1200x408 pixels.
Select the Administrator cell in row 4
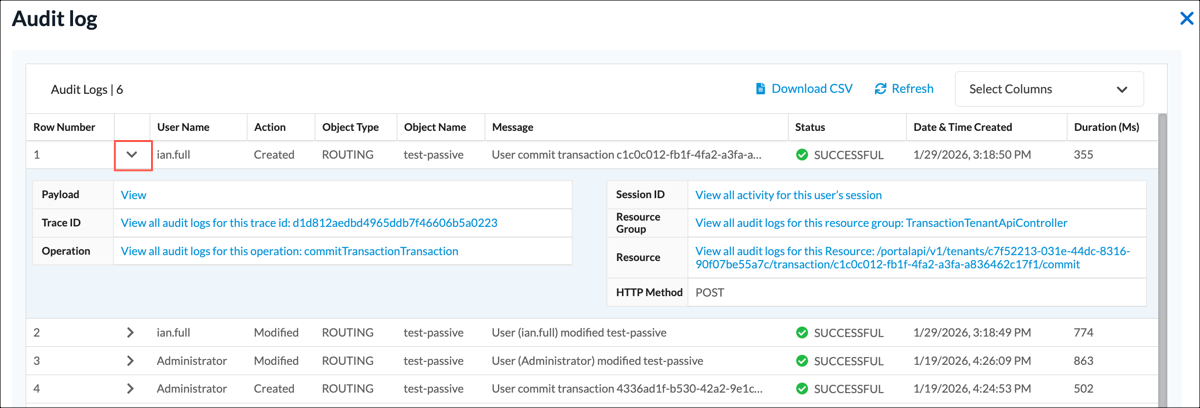[x=192, y=388]
